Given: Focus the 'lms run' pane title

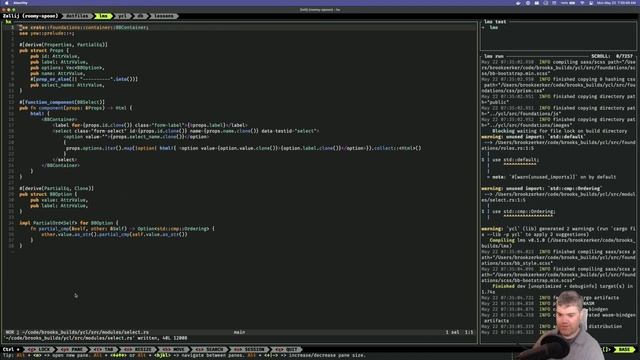Looking at the screenshot, I should pyautogui.click(x=493, y=56).
